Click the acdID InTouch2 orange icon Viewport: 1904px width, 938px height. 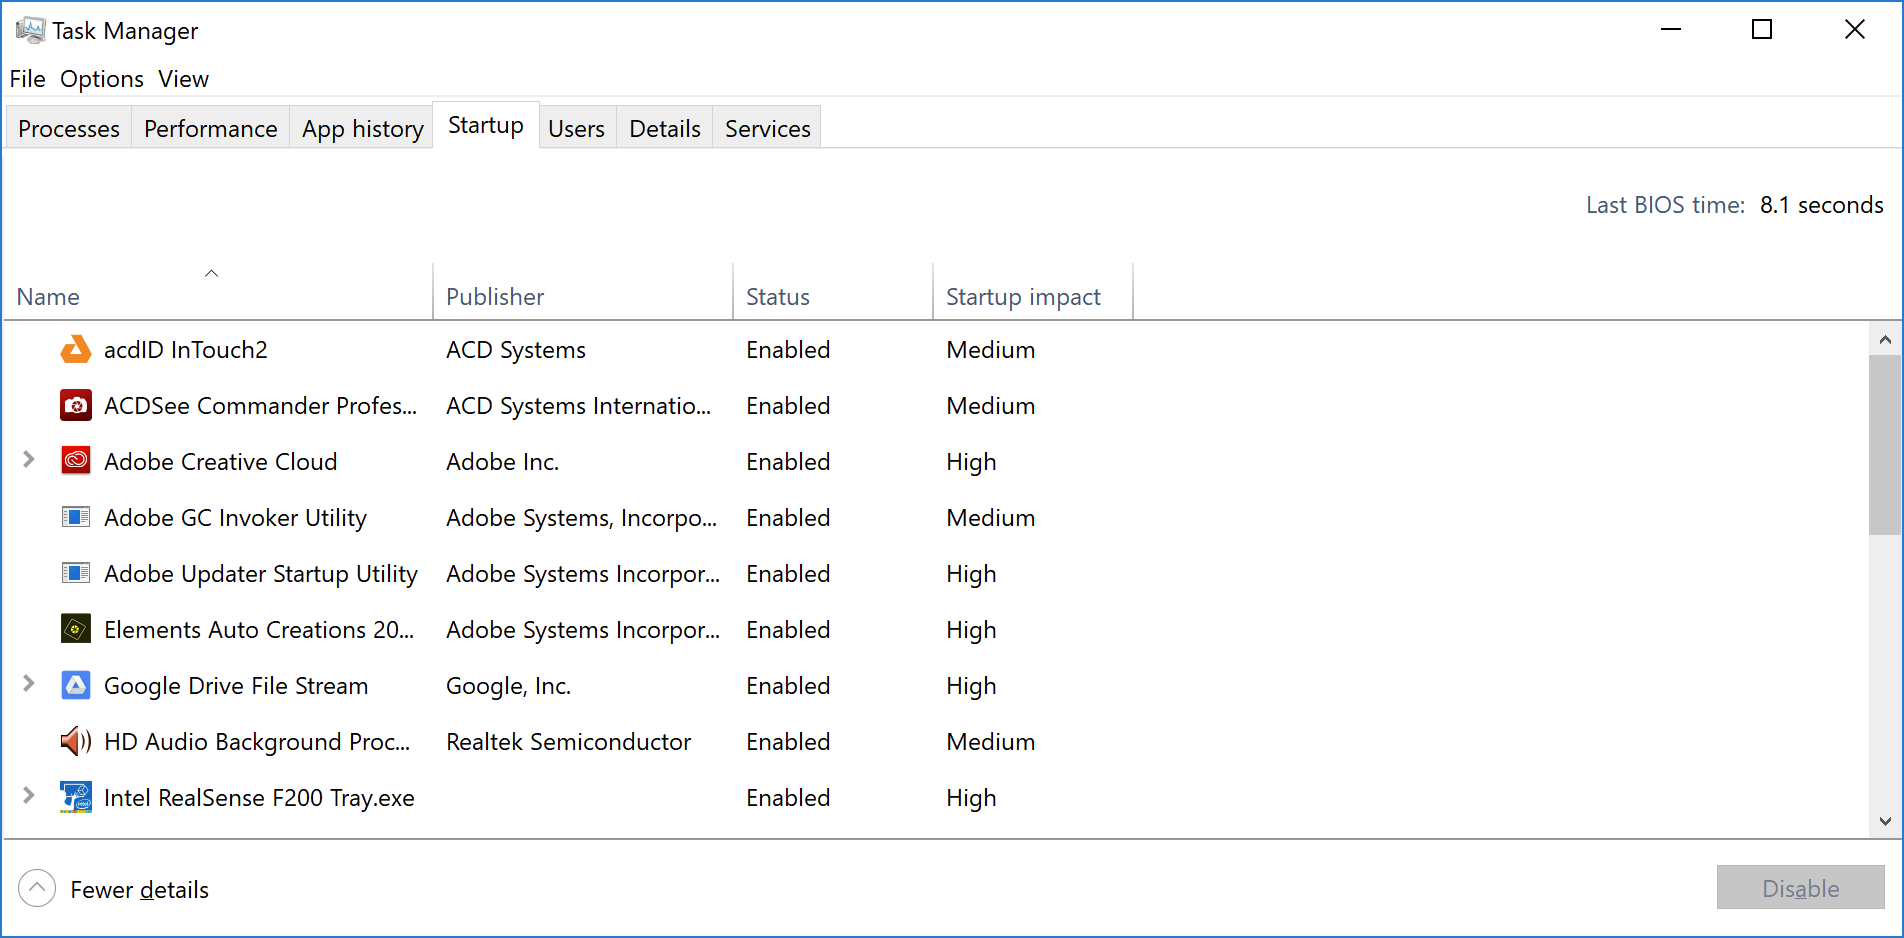pos(76,350)
